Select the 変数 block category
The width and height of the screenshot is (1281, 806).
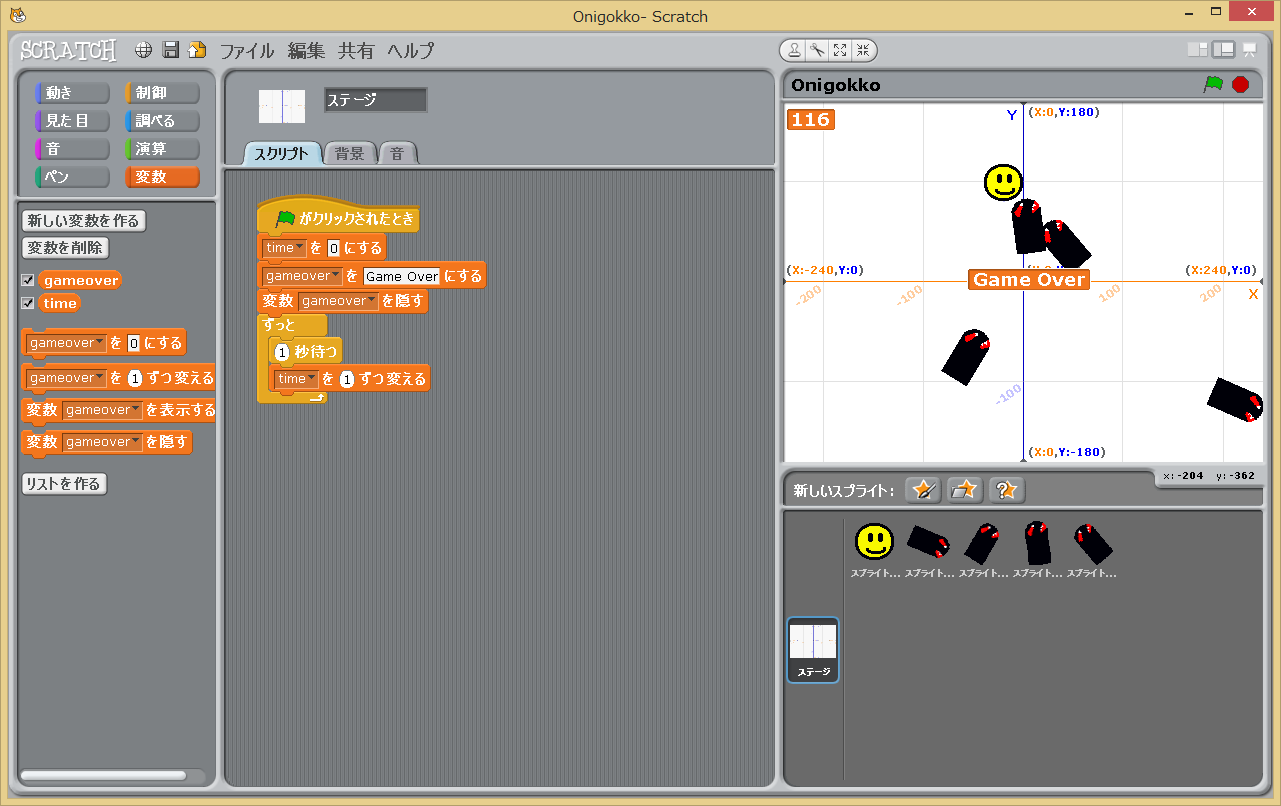(x=162, y=177)
